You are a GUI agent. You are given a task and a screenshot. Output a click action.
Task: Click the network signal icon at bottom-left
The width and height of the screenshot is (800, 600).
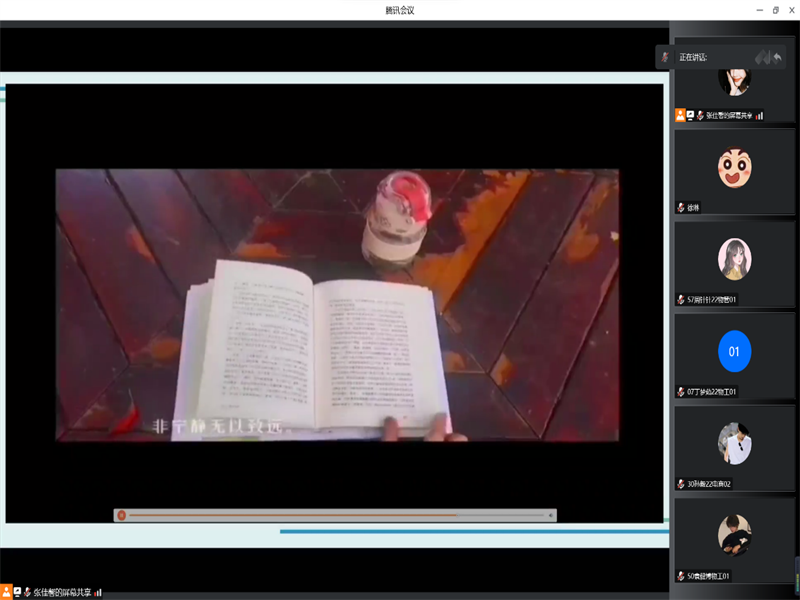click(x=98, y=592)
